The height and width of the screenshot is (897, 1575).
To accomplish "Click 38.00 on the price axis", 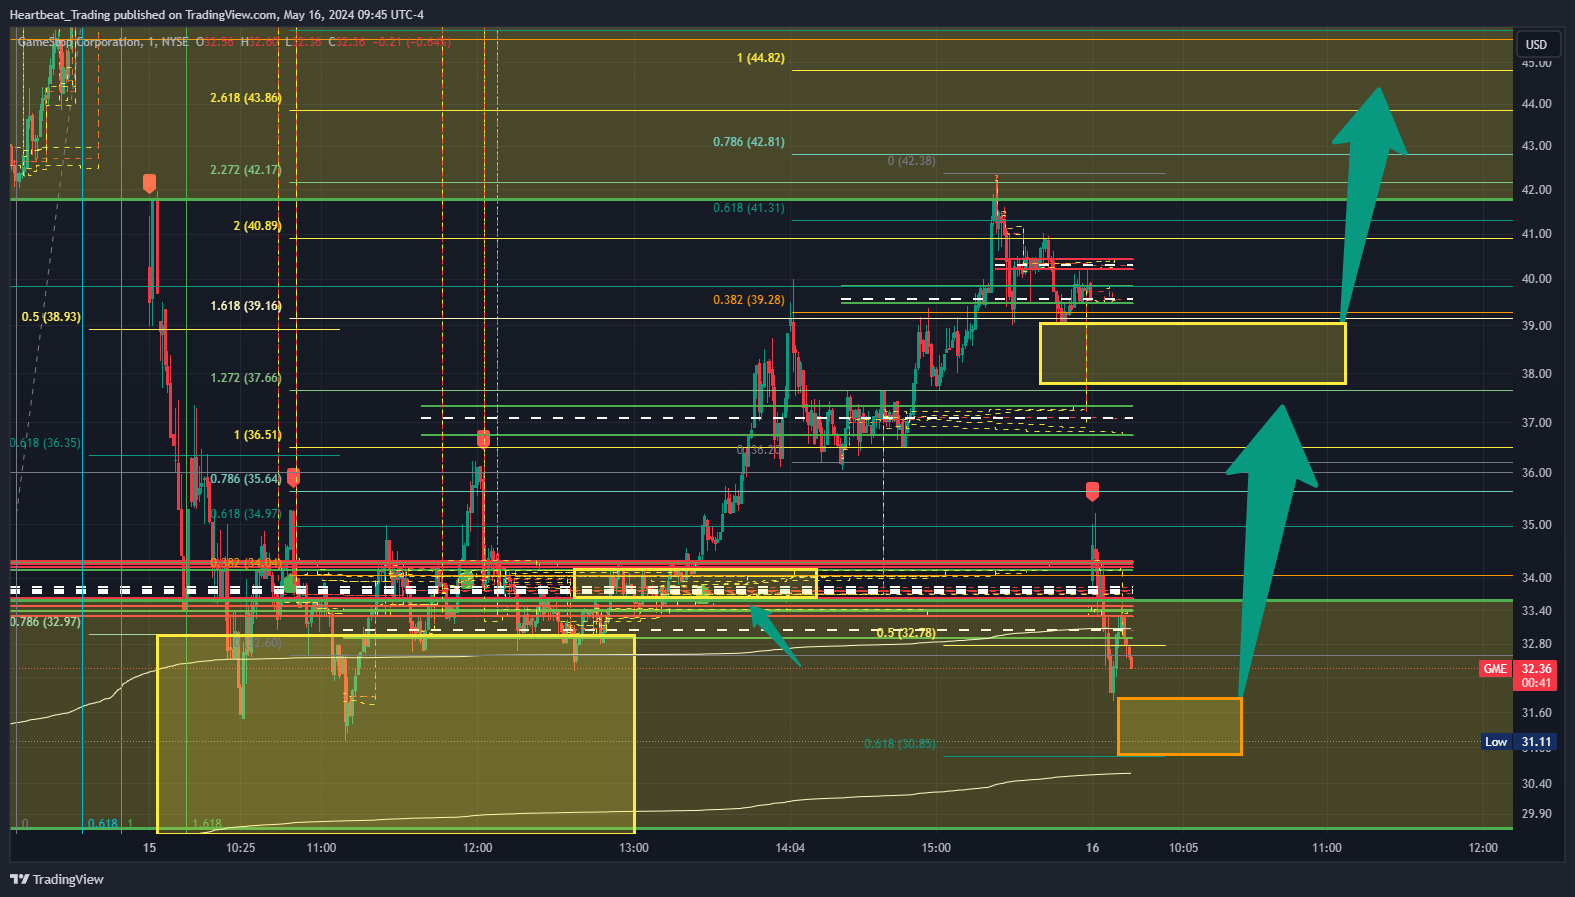I will point(1536,374).
